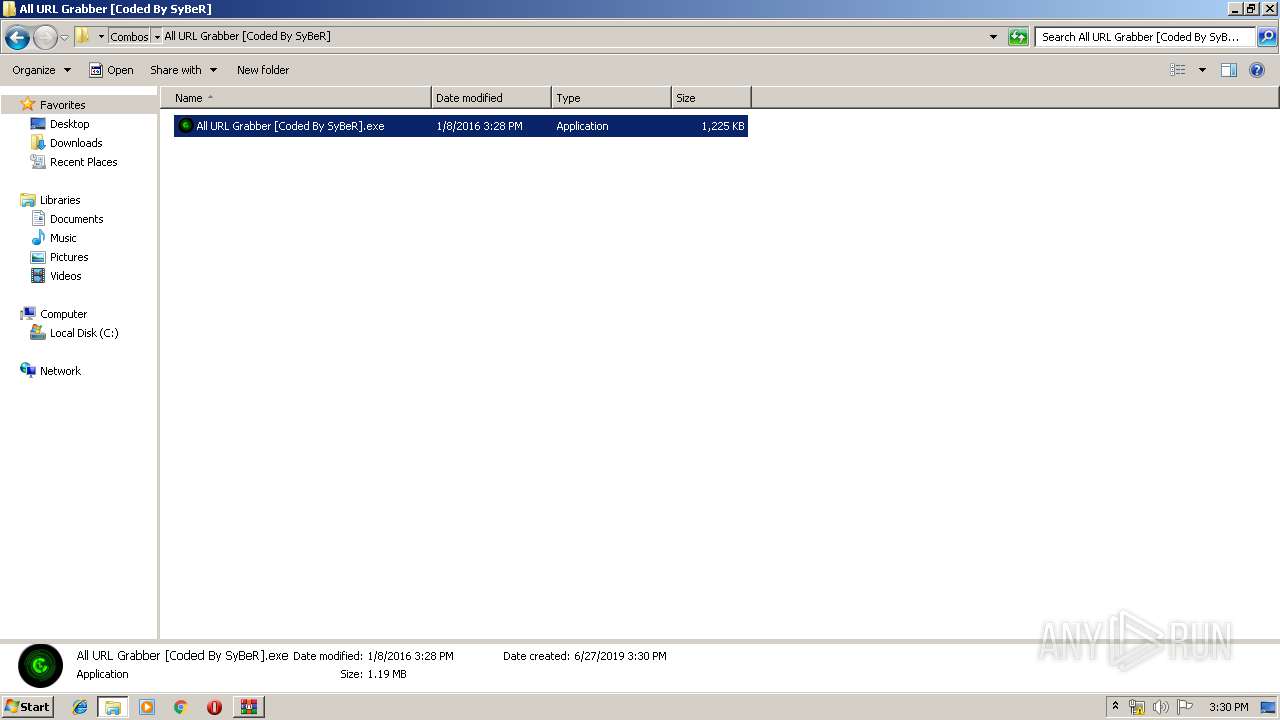This screenshot has height=720, width=1280.
Task: Open the Organize menu
Action: pyautogui.click(x=41, y=70)
